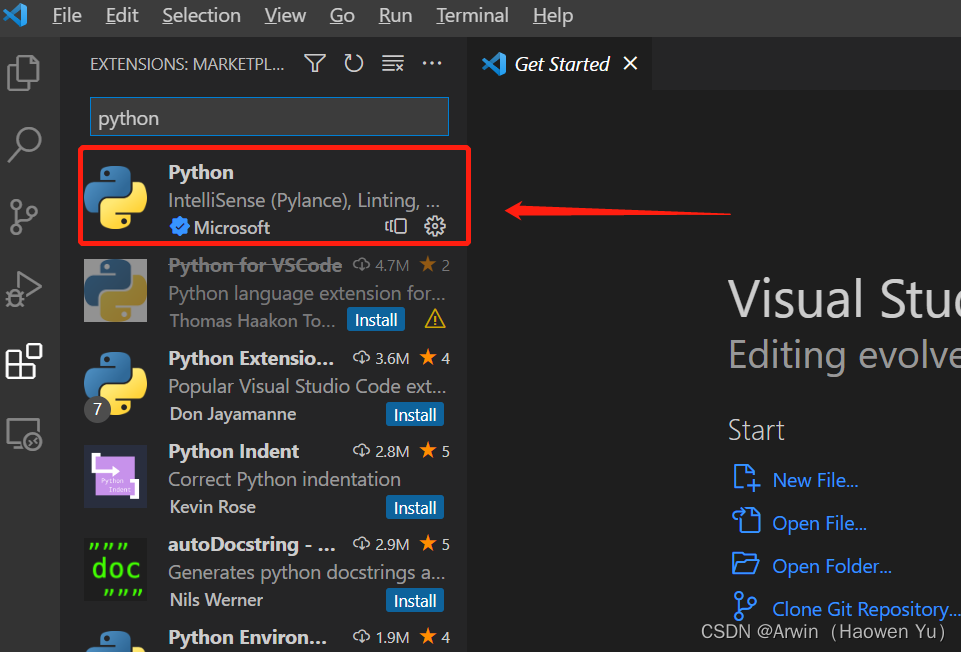Close the Get Started tab
961x652 pixels.
coord(630,63)
